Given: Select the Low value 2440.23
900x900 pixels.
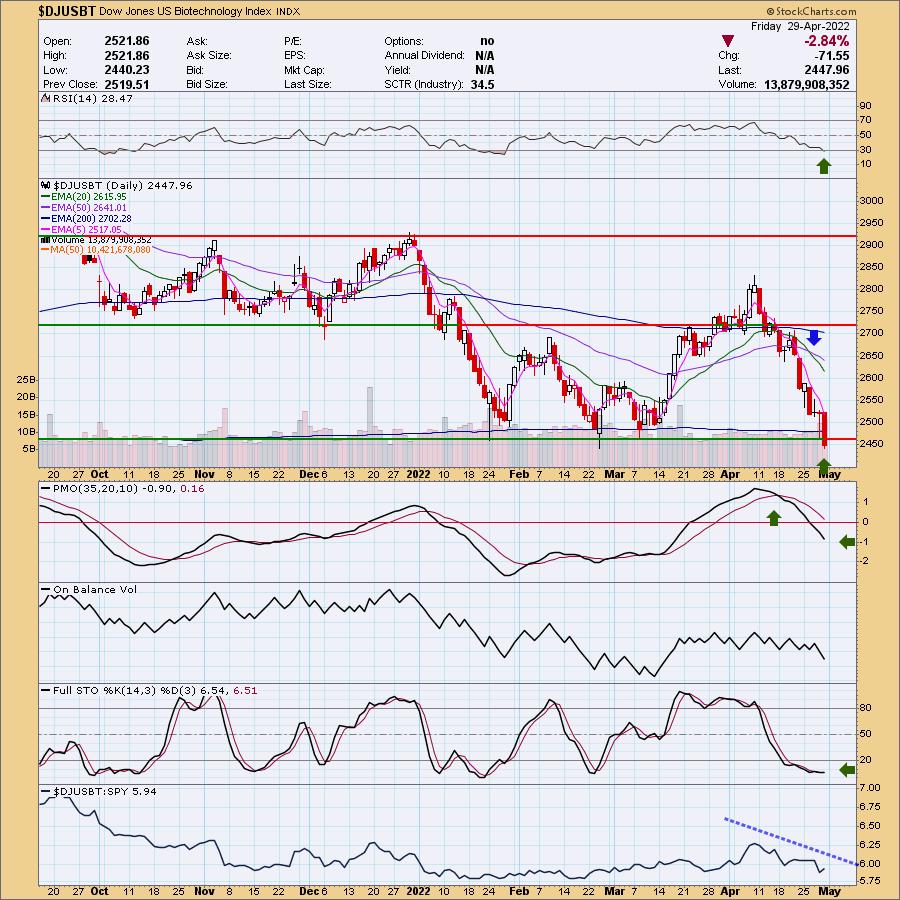Looking at the screenshot, I should 127,69.
